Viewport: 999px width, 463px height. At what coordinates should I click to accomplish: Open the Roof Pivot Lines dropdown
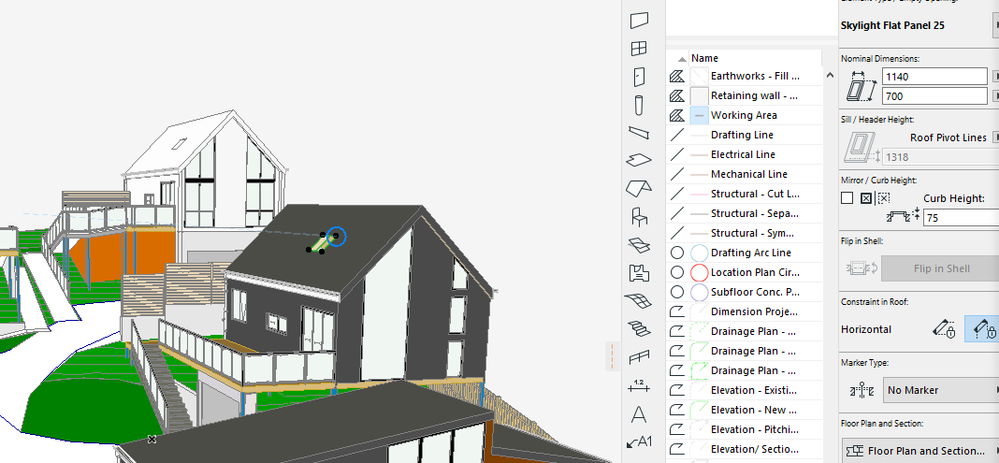[996, 138]
